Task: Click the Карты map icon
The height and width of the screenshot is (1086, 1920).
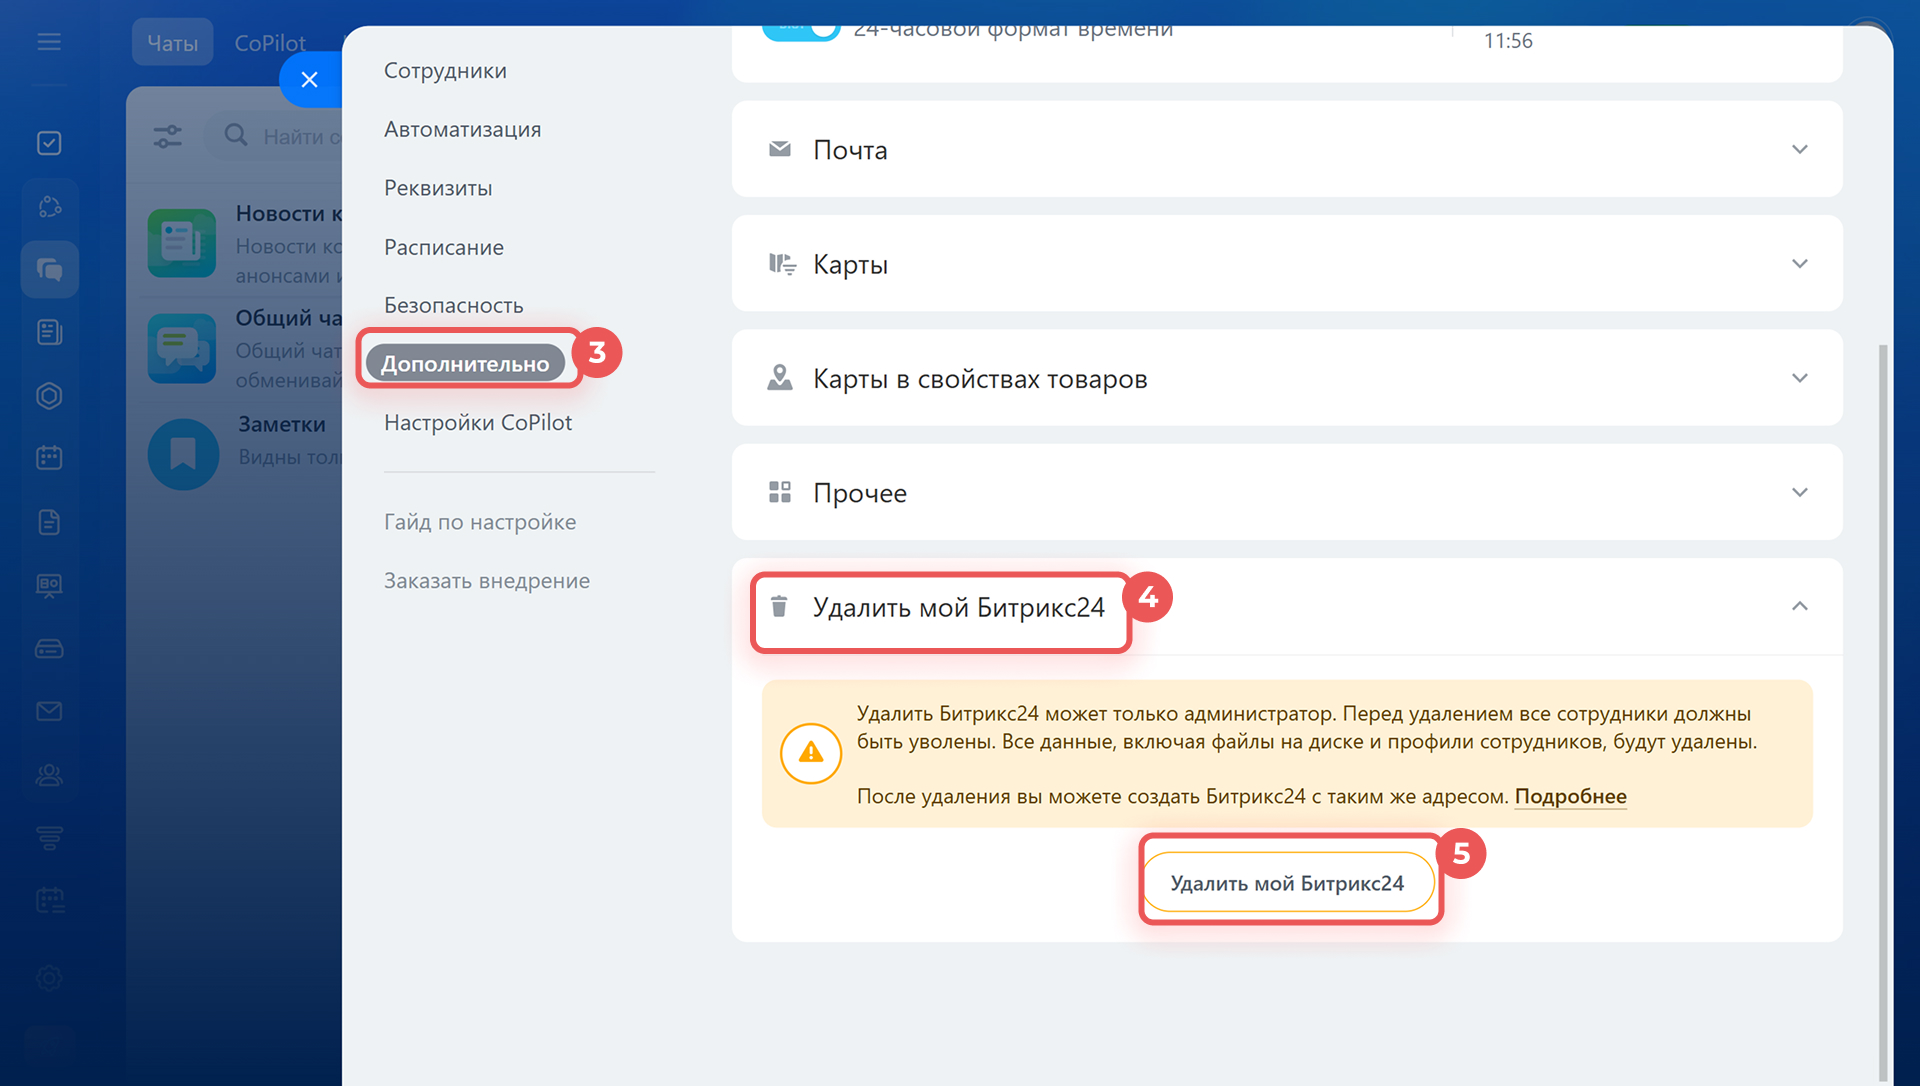Action: [782, 264]
